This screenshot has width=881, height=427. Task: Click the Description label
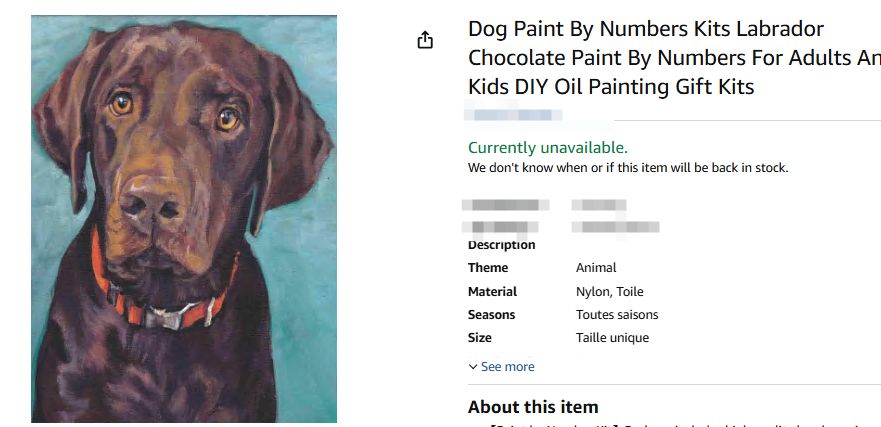pos(501,245)
